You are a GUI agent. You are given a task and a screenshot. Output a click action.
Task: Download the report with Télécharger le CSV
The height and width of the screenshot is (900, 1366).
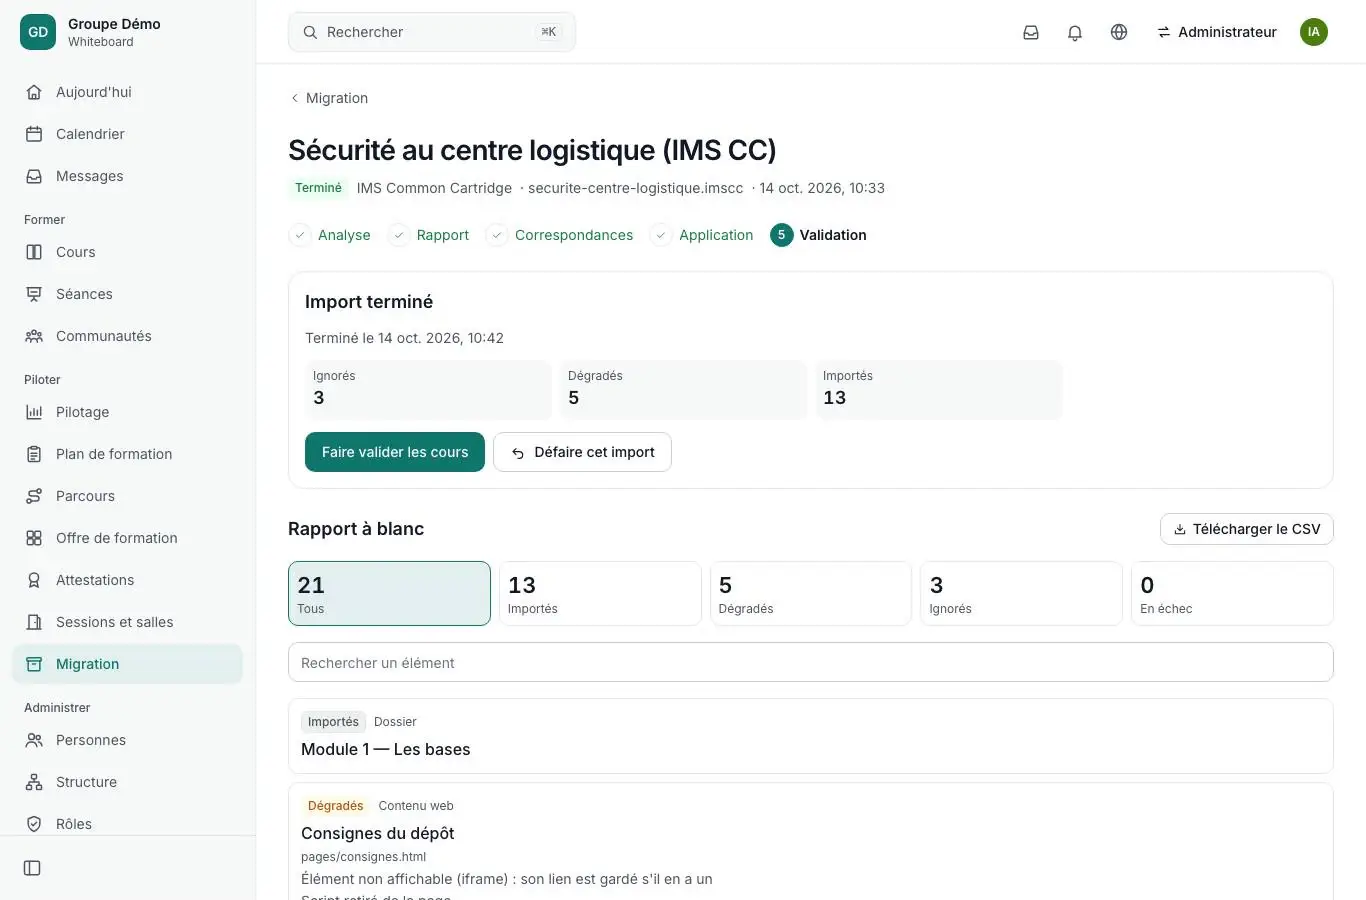click(x=1247, y=529)
